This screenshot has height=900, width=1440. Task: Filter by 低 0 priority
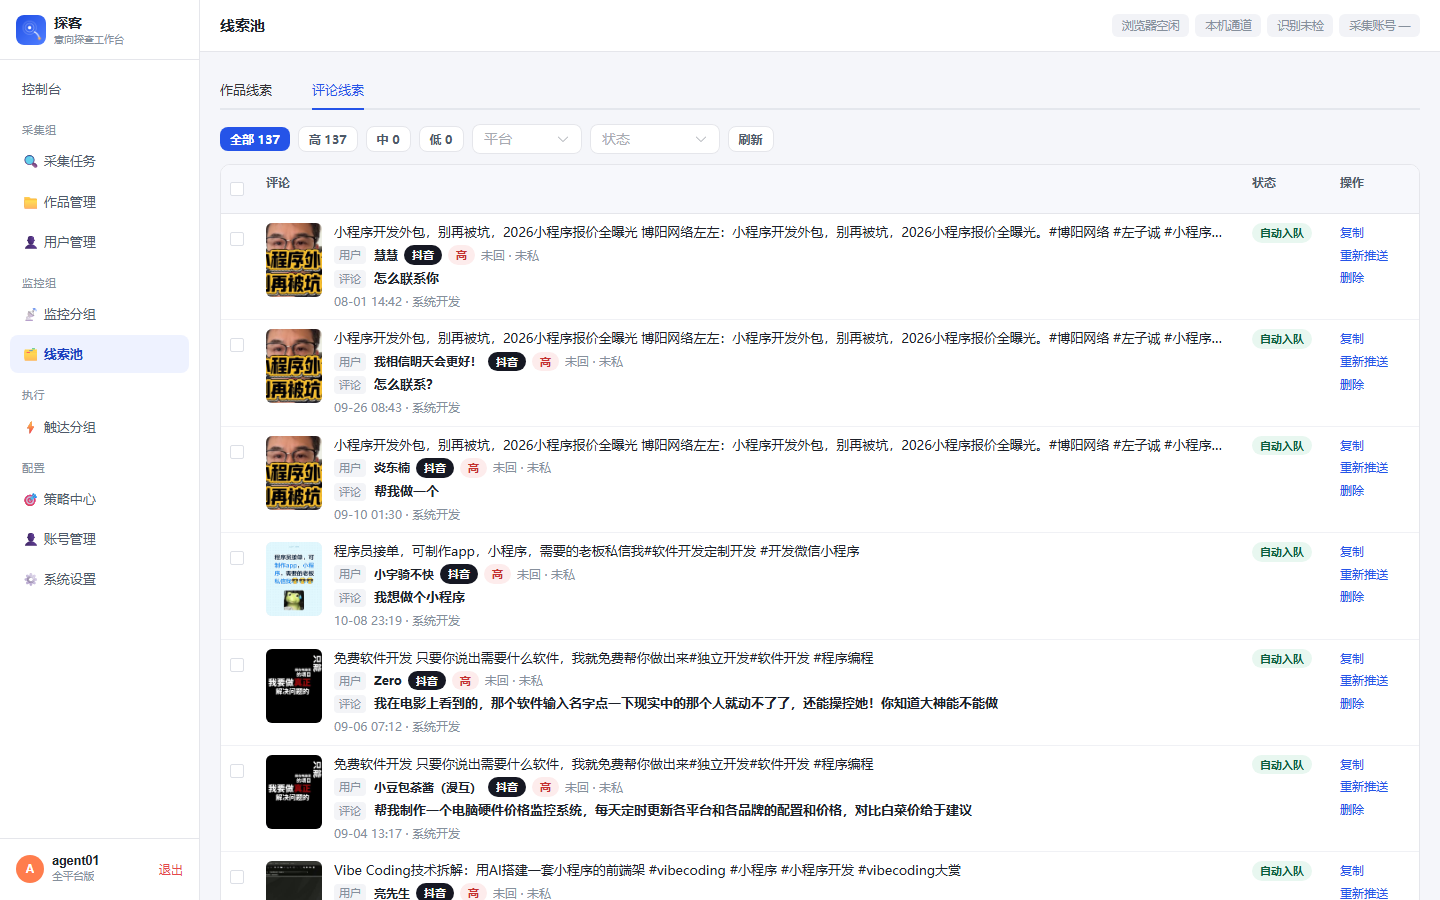(x=441, y=139)
